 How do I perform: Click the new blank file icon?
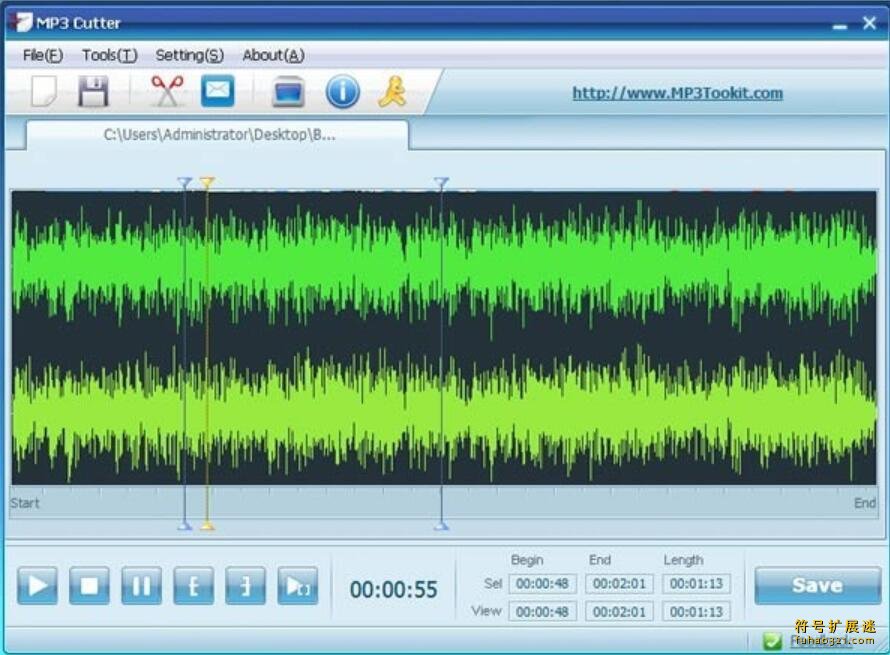[44, 91]
